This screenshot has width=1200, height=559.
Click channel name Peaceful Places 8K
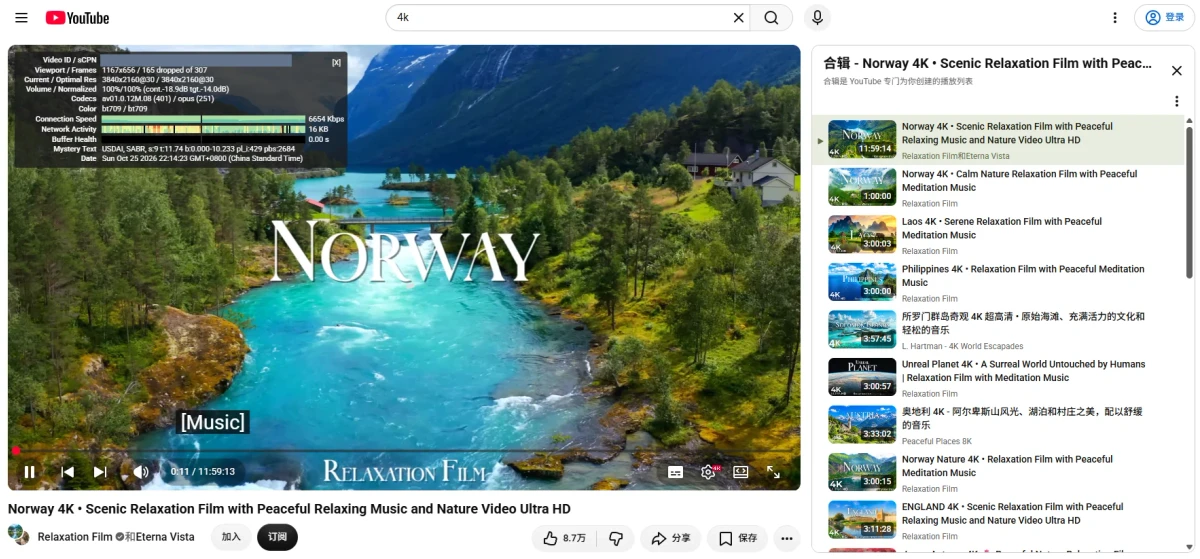[x=936, y=441]
